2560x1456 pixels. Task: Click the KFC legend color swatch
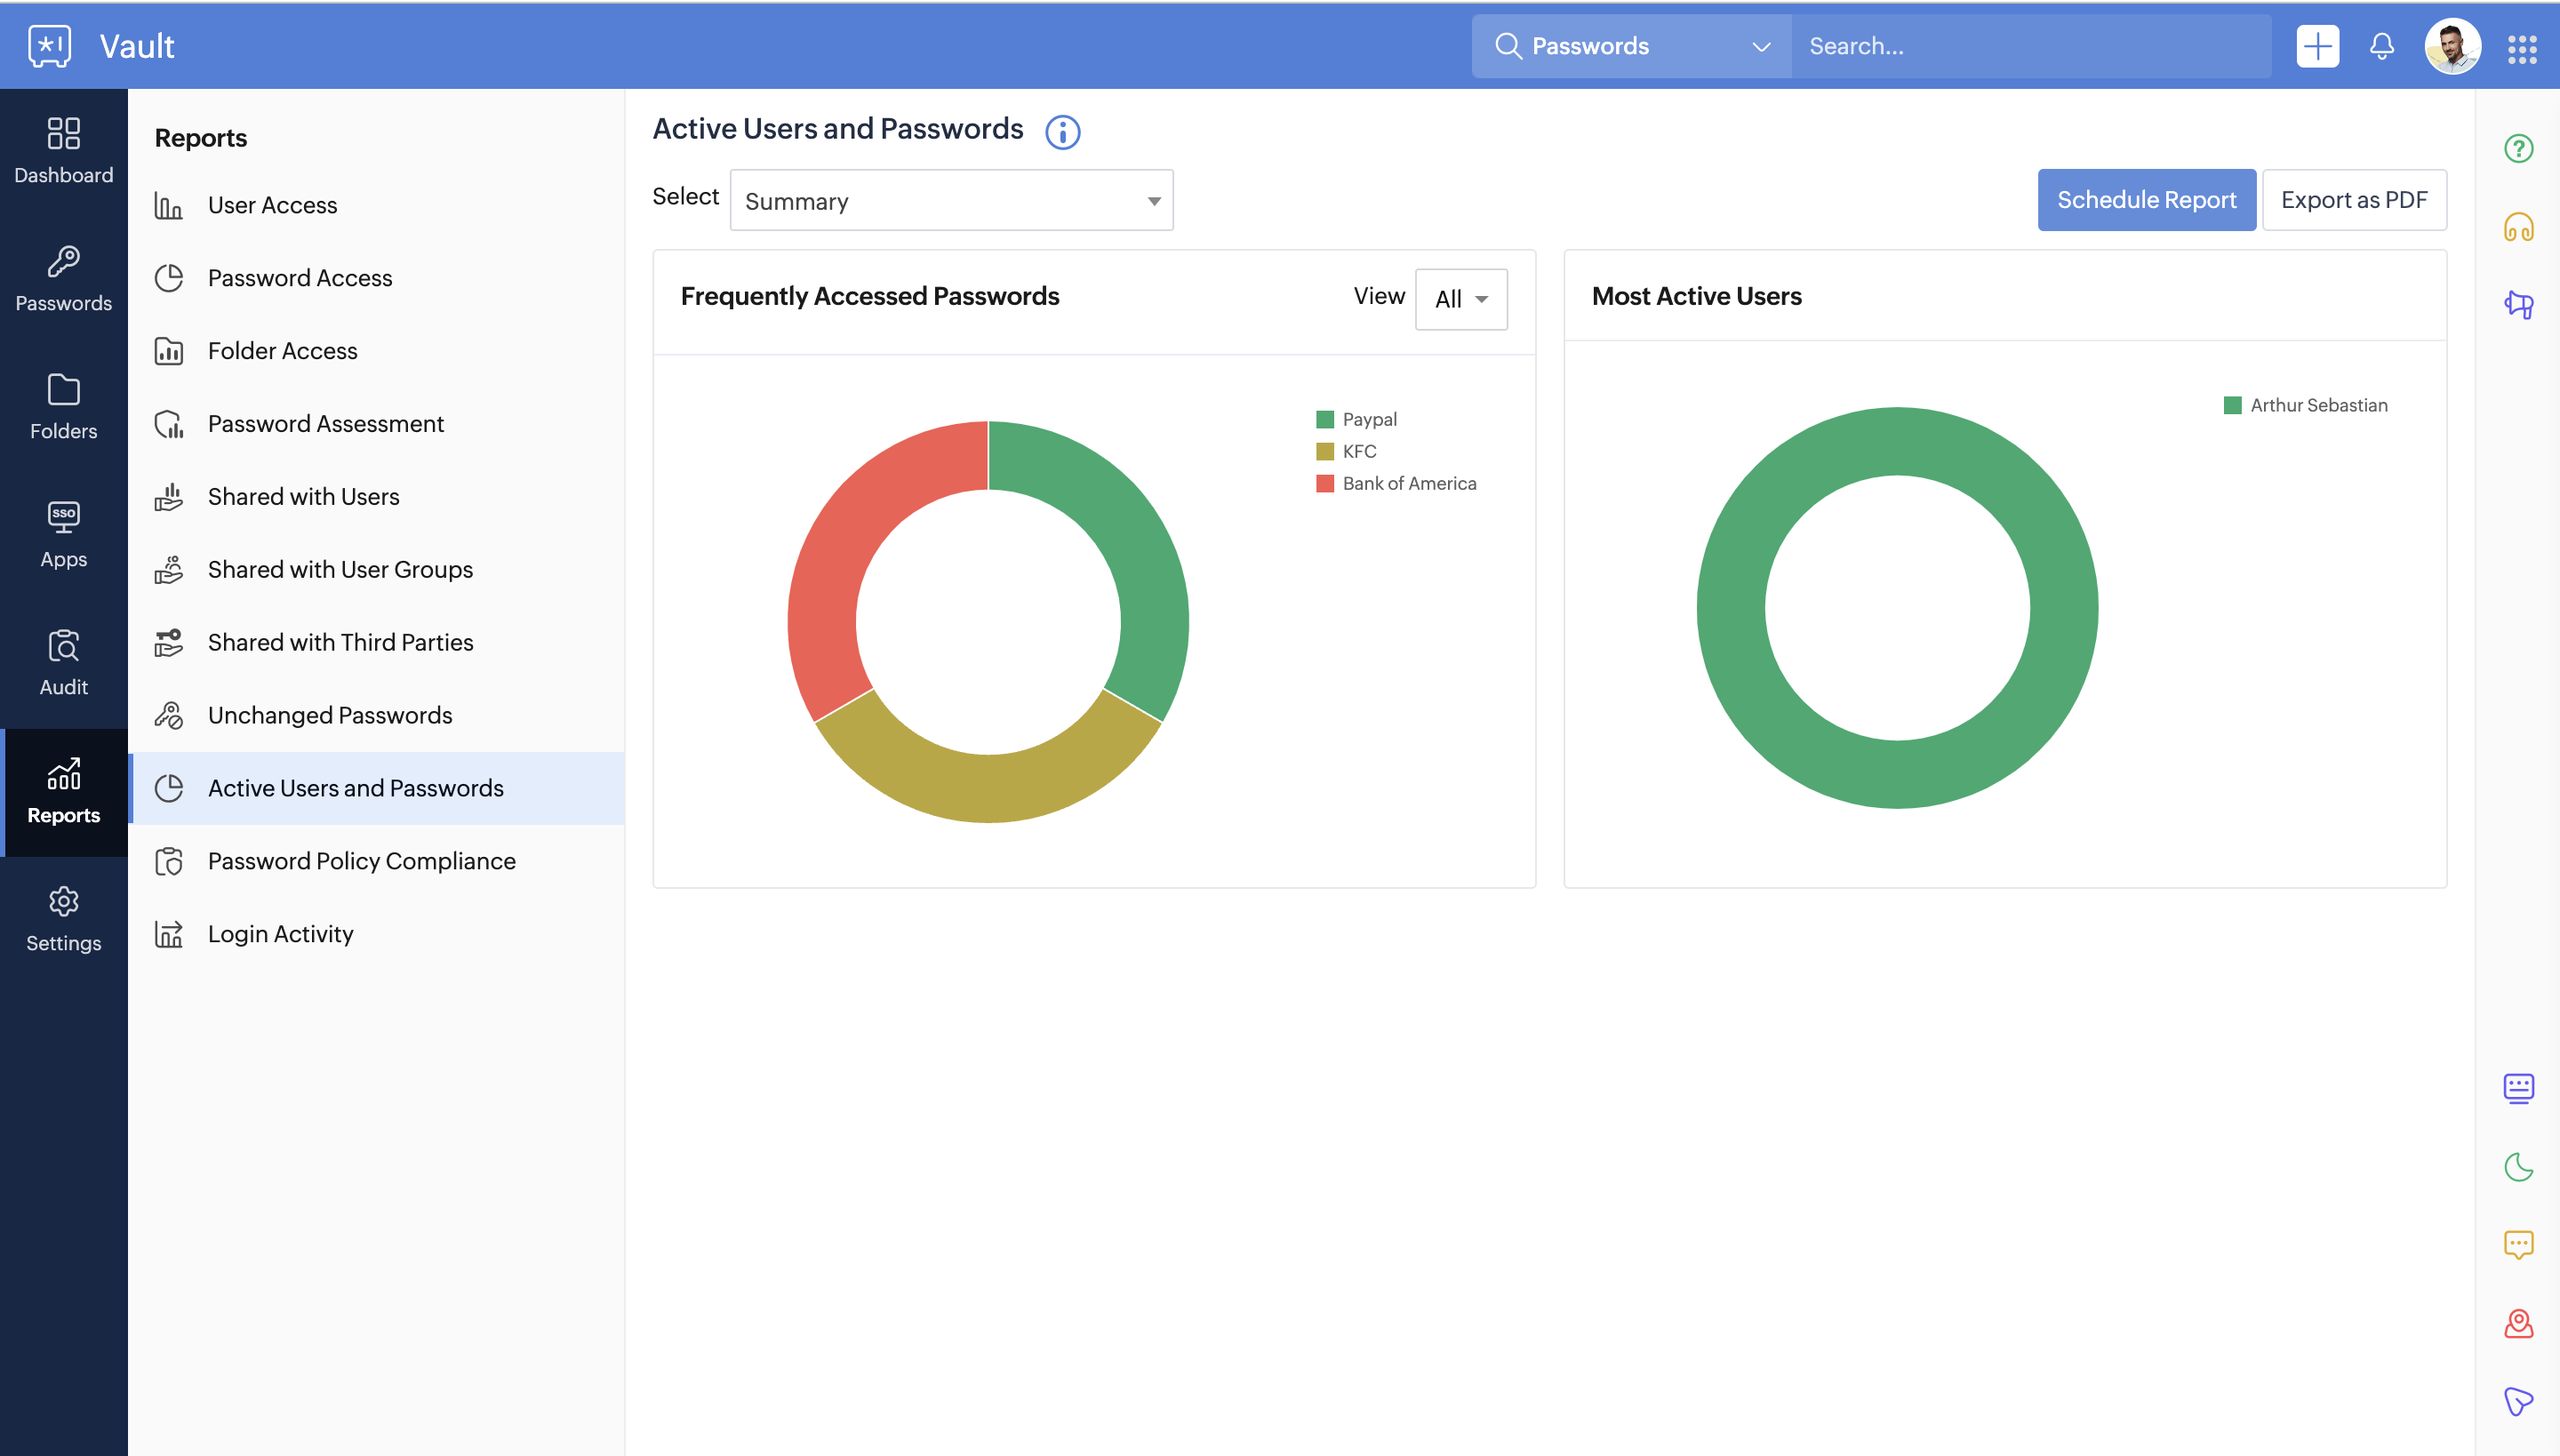click(x=1325, y=452)
